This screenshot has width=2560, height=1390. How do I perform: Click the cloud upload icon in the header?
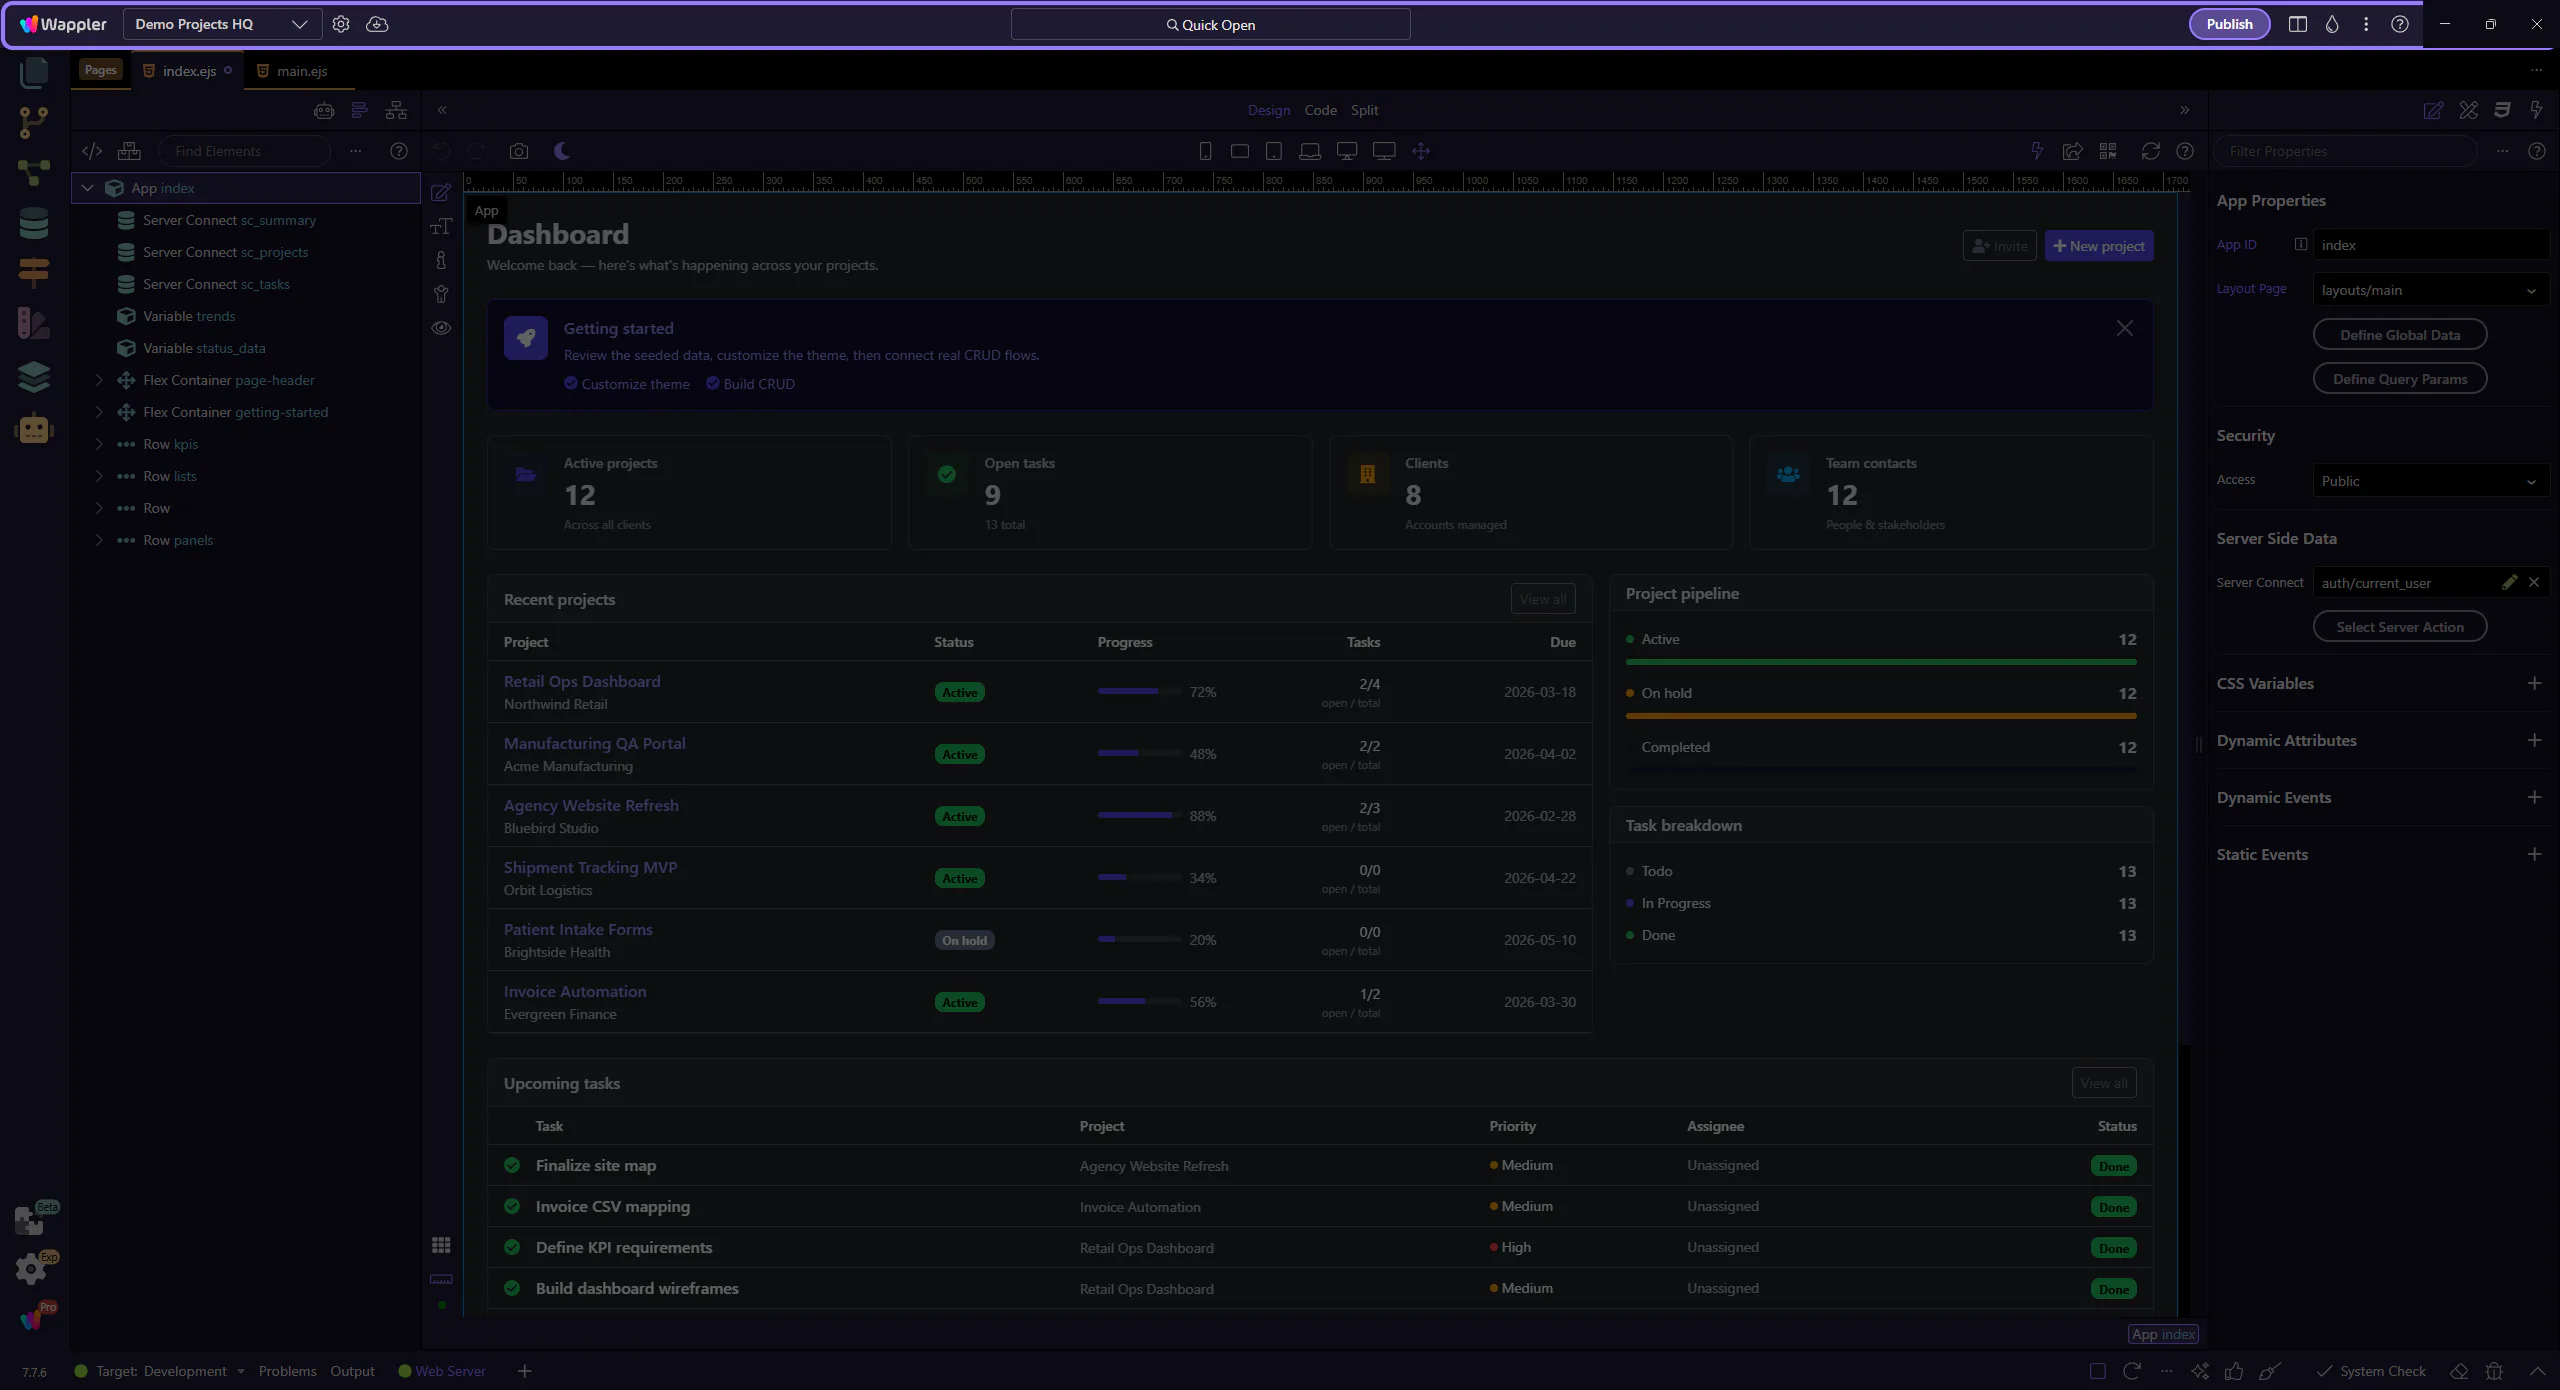pos(377,24)
